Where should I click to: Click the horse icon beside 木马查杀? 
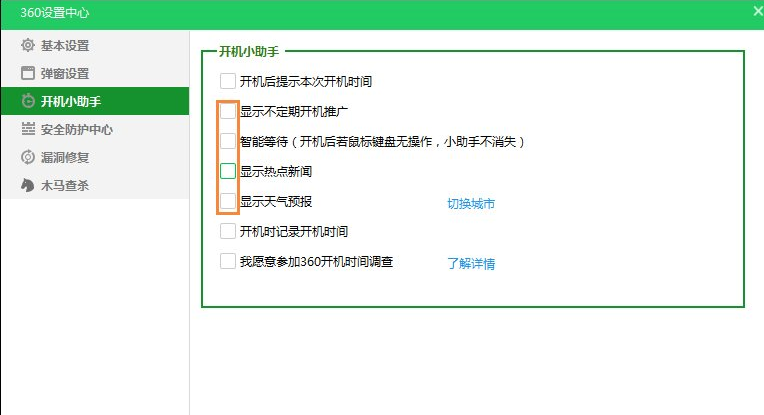click(28, 185)
